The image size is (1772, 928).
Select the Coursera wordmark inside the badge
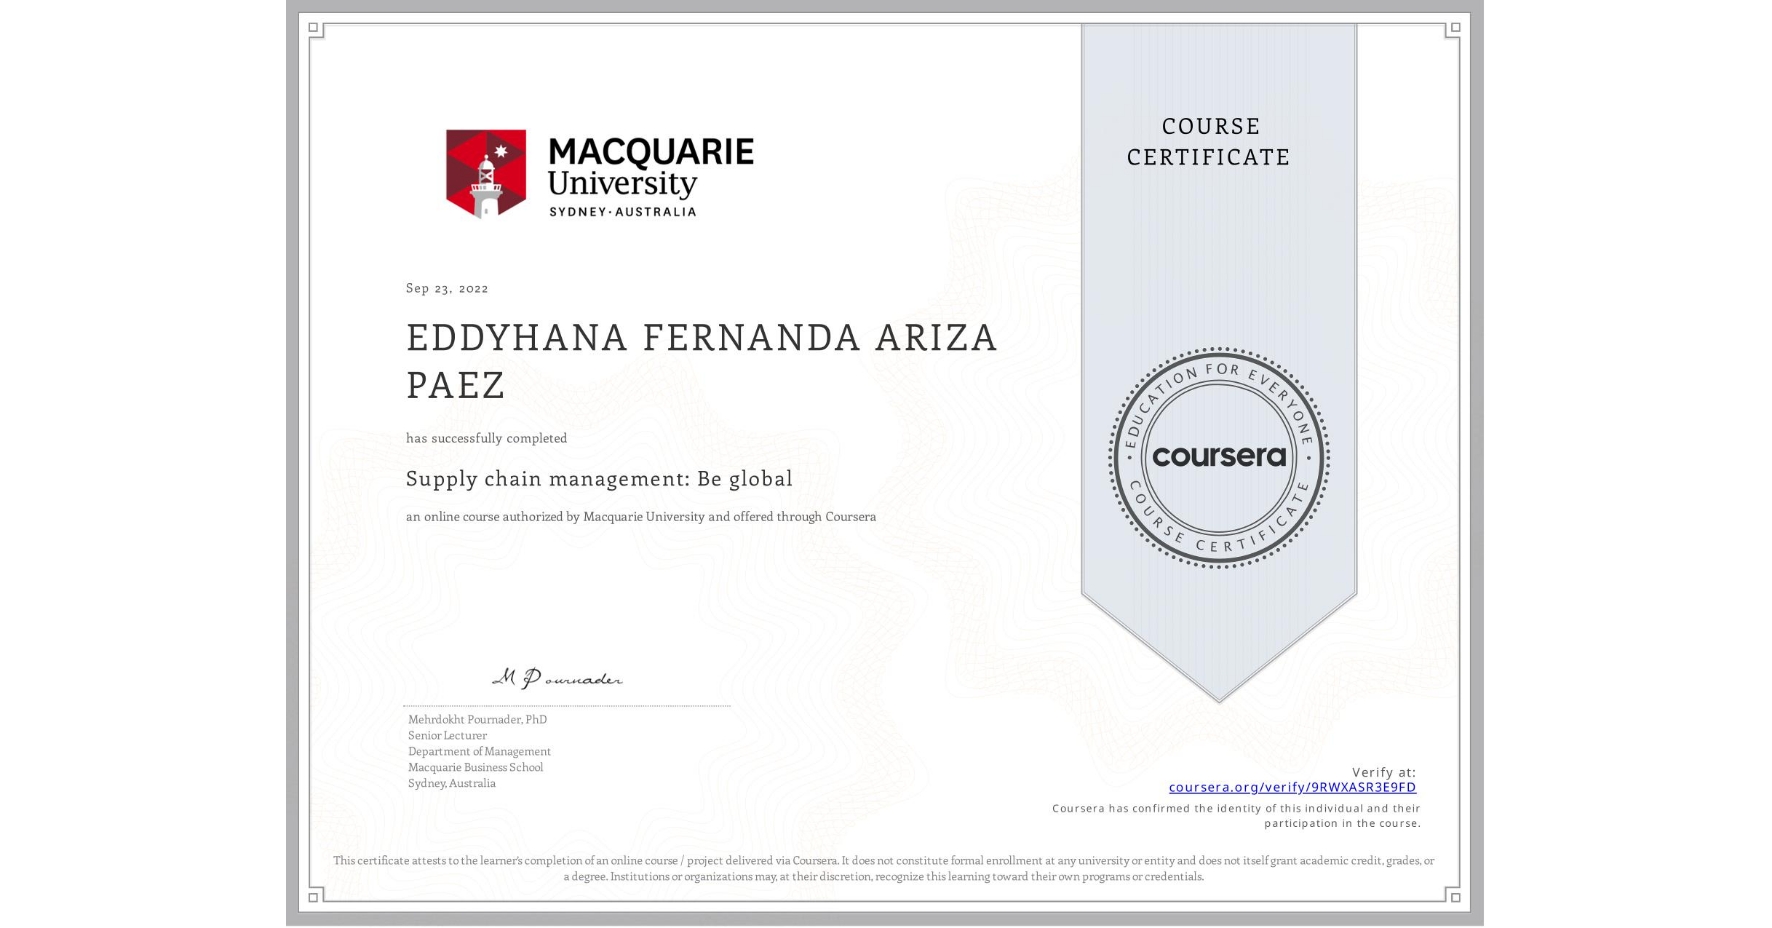coord(1219,456)
